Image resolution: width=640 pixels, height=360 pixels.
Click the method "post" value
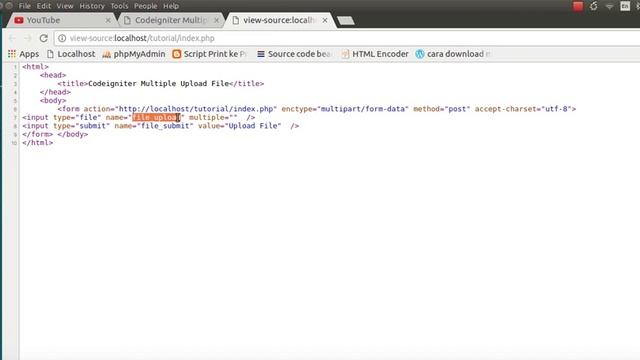[458, 109]
